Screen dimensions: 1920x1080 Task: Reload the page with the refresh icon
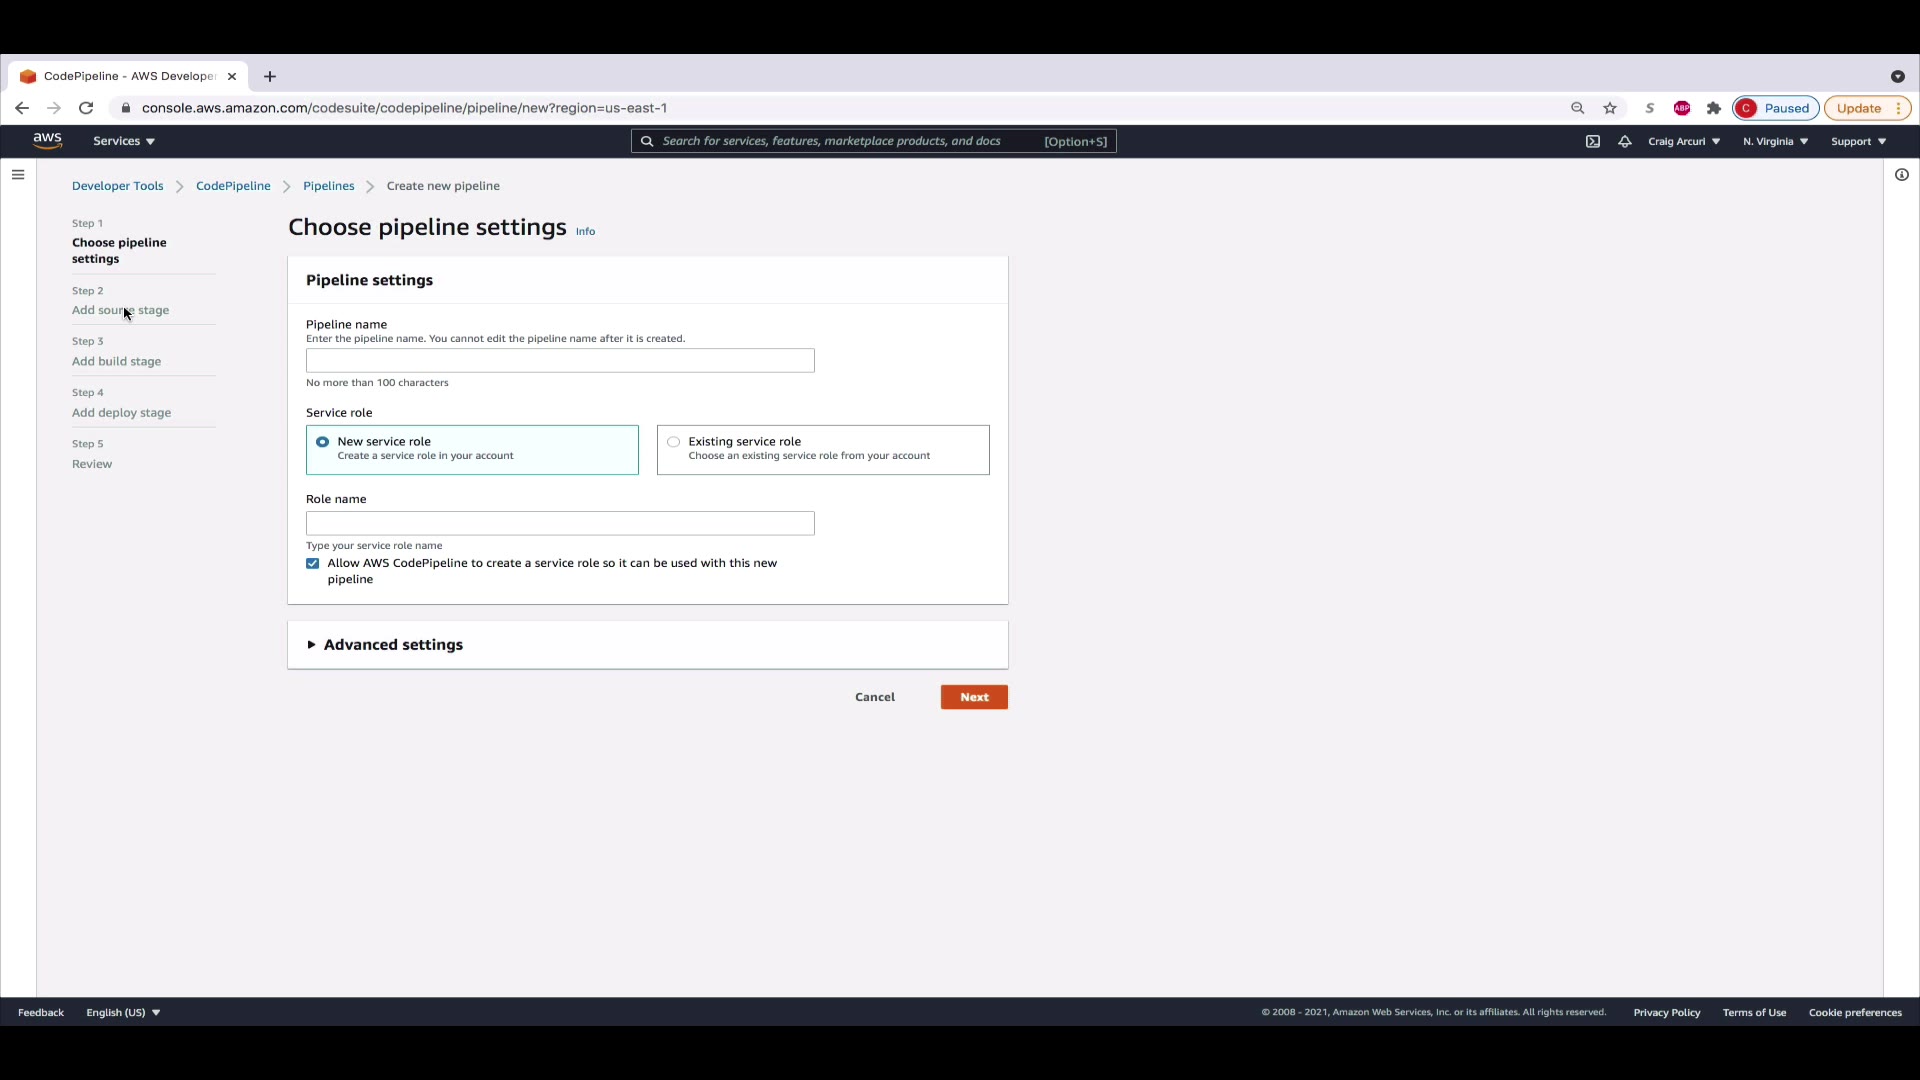pos(86,108)
